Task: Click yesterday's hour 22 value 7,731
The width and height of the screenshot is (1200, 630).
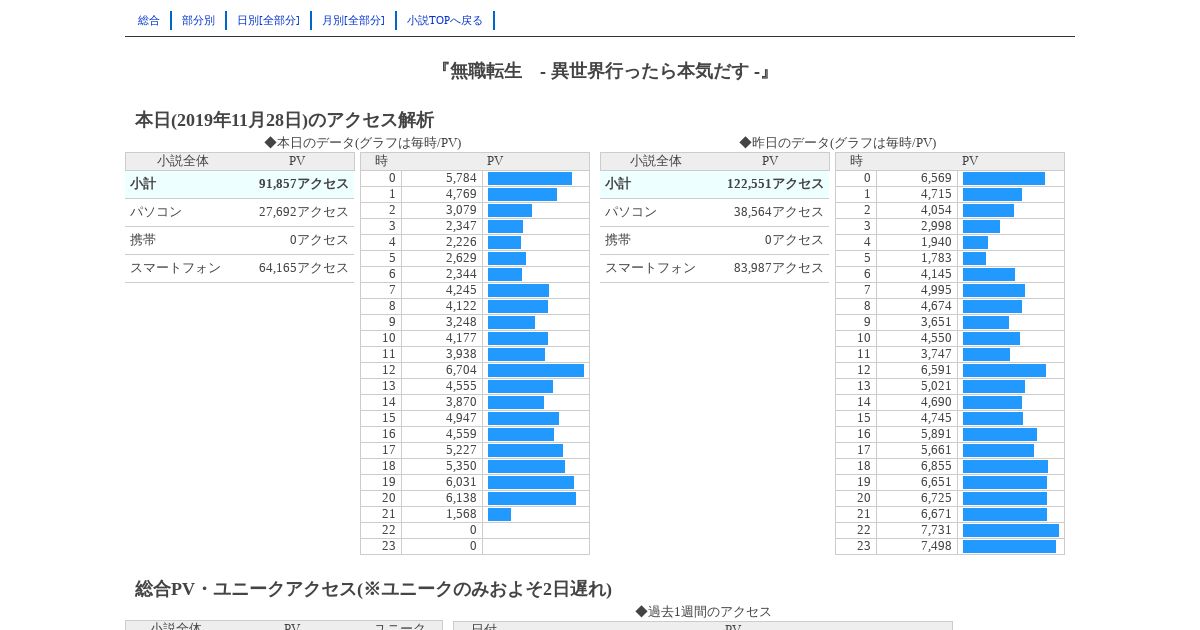Action: click(936, 530)
